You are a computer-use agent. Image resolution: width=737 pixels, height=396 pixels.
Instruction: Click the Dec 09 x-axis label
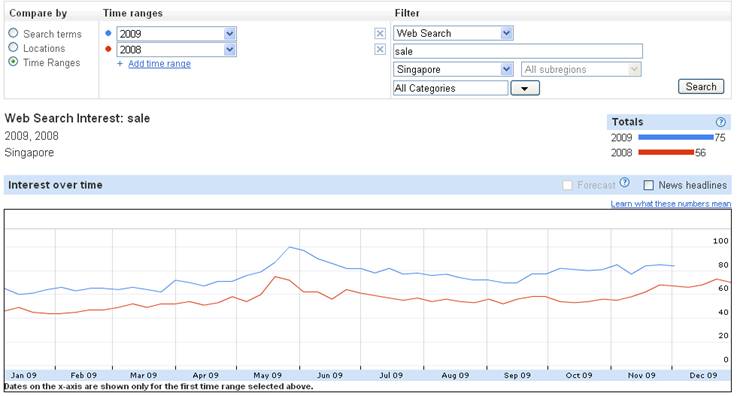[703, 375]
